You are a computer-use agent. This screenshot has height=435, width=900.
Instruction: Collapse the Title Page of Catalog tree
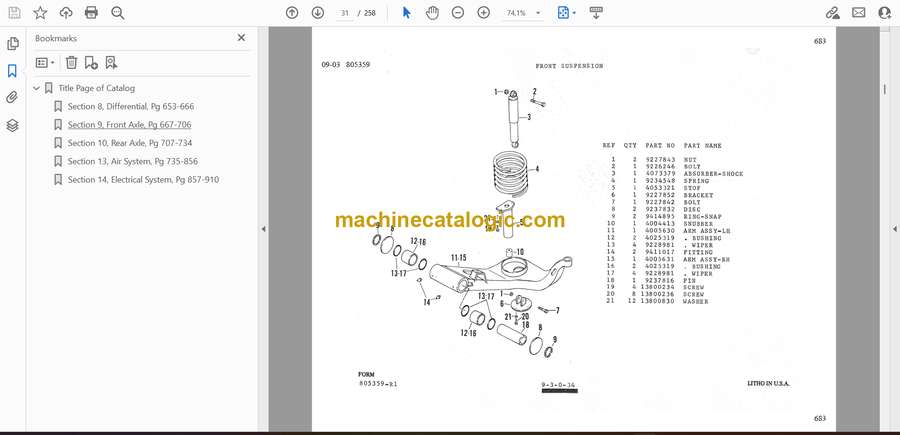coord(37,88)
